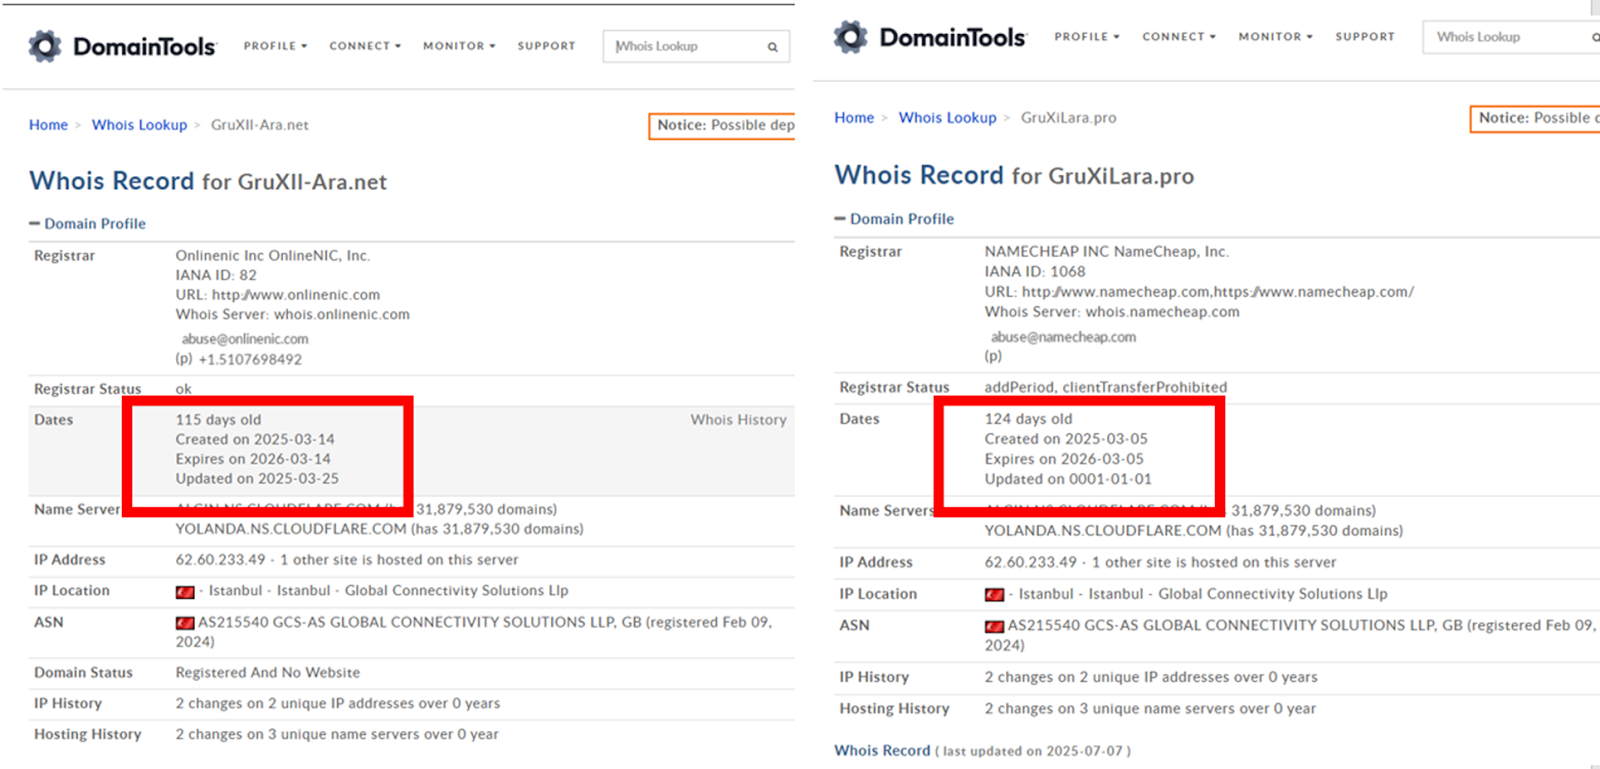
Task: Click Turkey flag icon in left IP Location row
Action: click(185, 592)
